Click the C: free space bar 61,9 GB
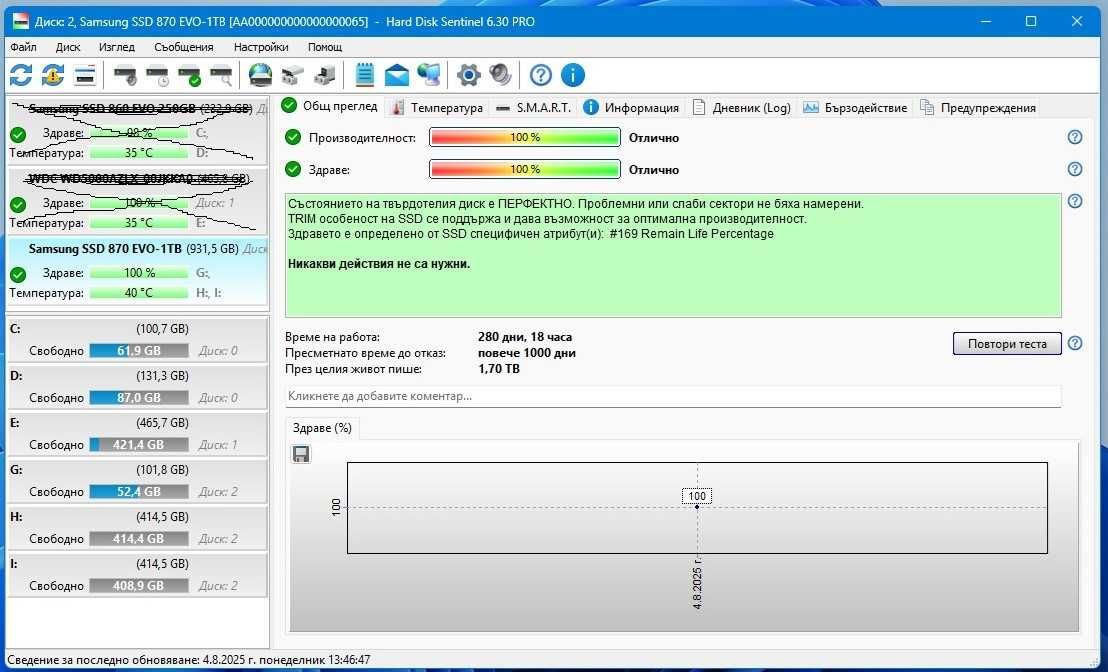The width and height of the screenshot is (1108, 672). pyautogui.click(x=138, y=350)
